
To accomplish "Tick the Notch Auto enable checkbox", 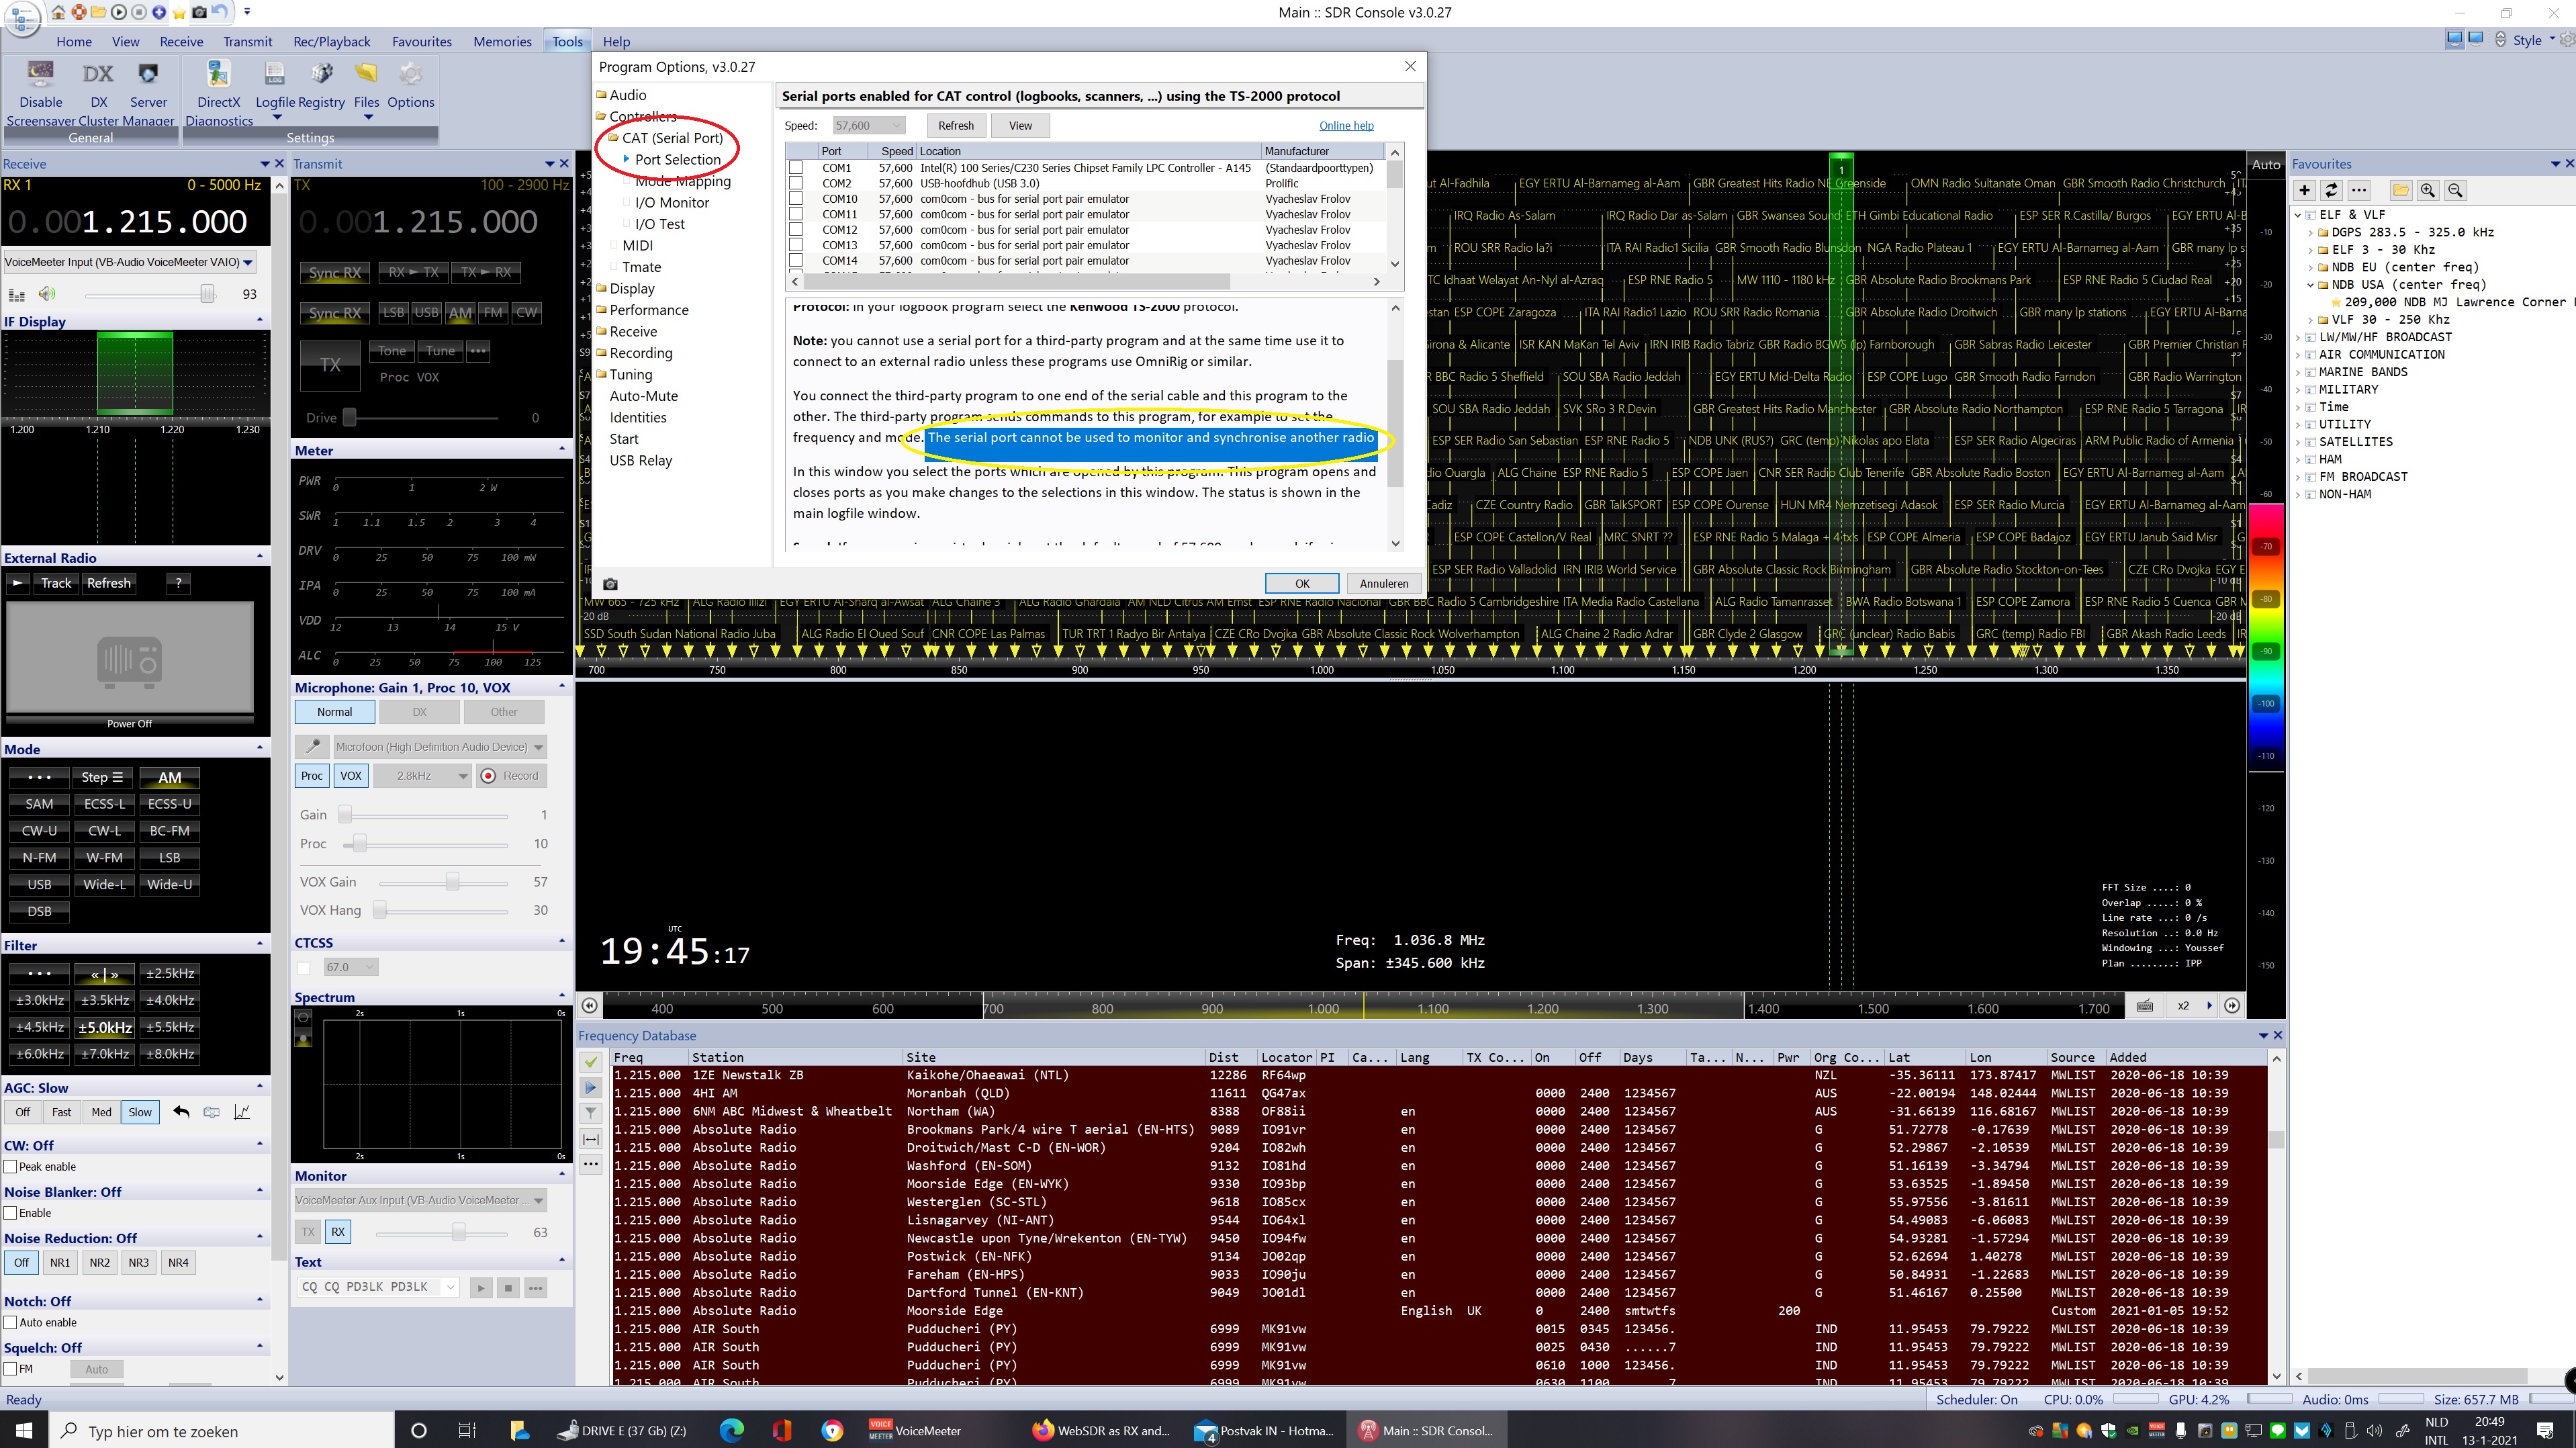I will click(x=11, y=1322).
